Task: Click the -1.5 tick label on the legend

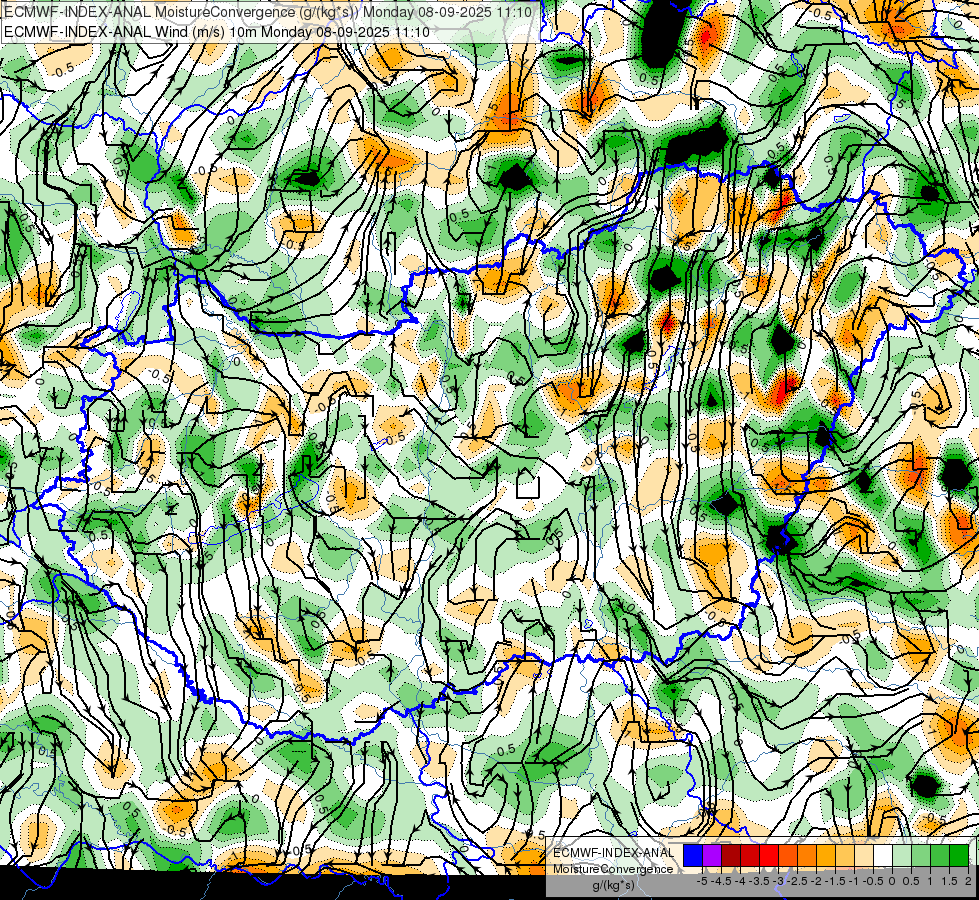Action: 835,881
